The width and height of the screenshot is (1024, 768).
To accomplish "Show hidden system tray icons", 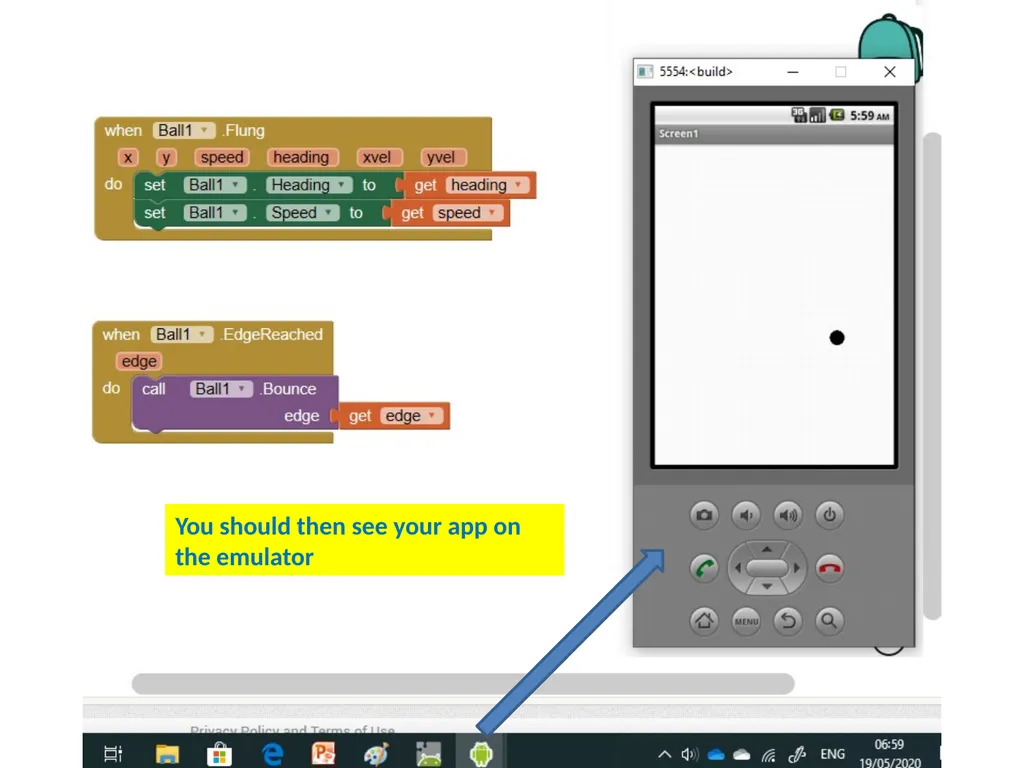I will click(665, 754).
